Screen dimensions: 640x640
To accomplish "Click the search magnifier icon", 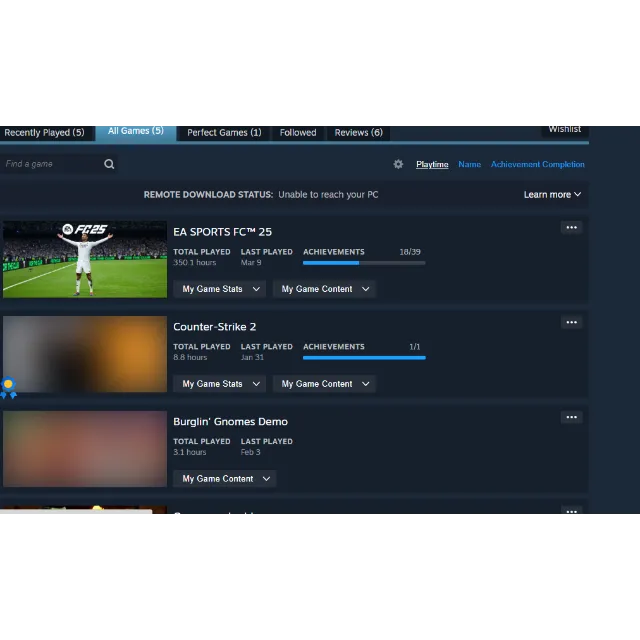I will click(109, 164).
